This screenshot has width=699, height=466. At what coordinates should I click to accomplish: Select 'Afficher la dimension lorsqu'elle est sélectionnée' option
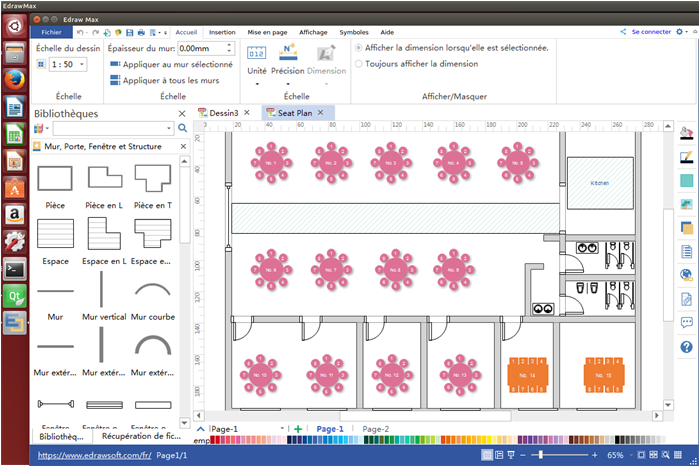tap(359, 47)
